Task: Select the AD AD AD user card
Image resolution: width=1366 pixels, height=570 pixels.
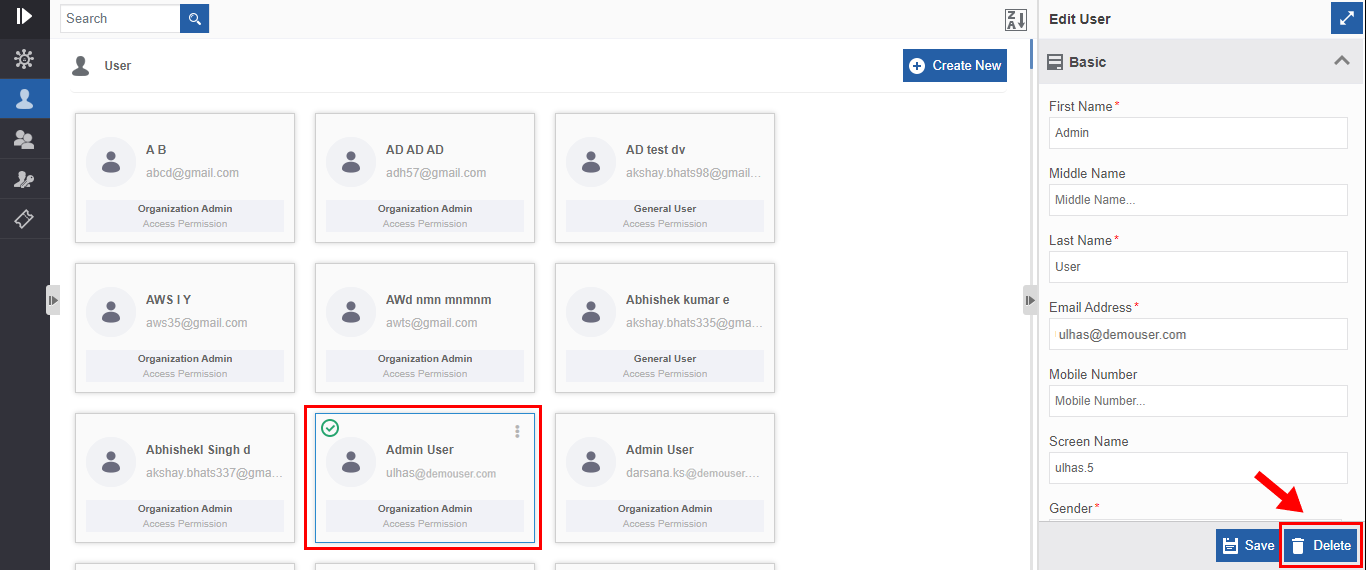Action: pos(425,177)
